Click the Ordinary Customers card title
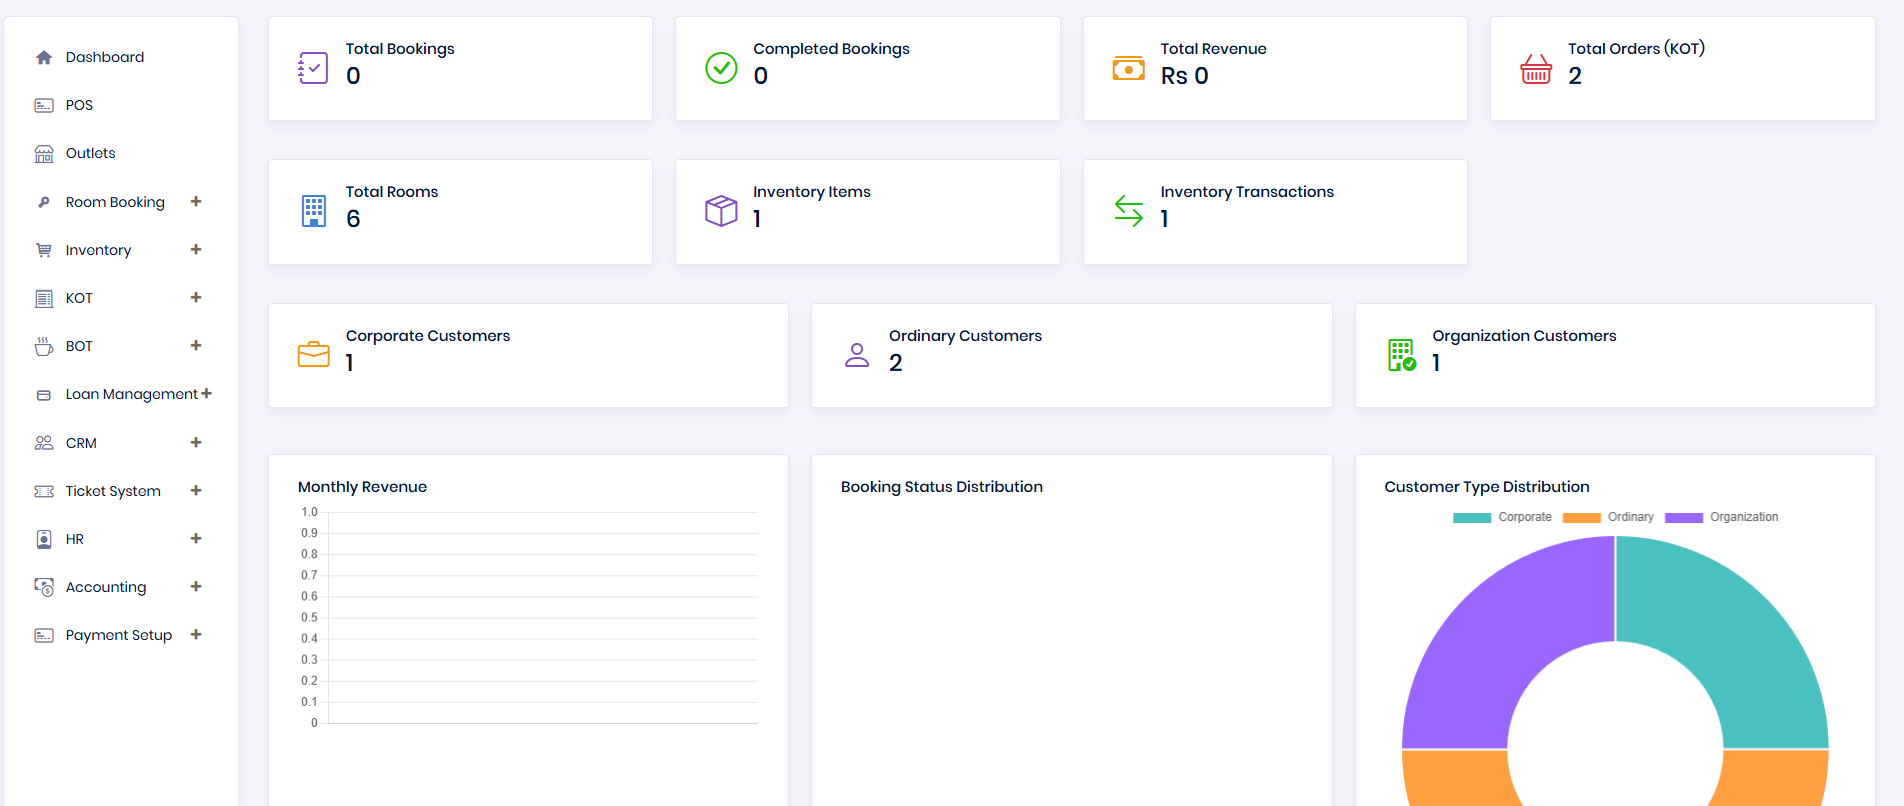Viewport: 1904px width, 806px height. point(965,336)
